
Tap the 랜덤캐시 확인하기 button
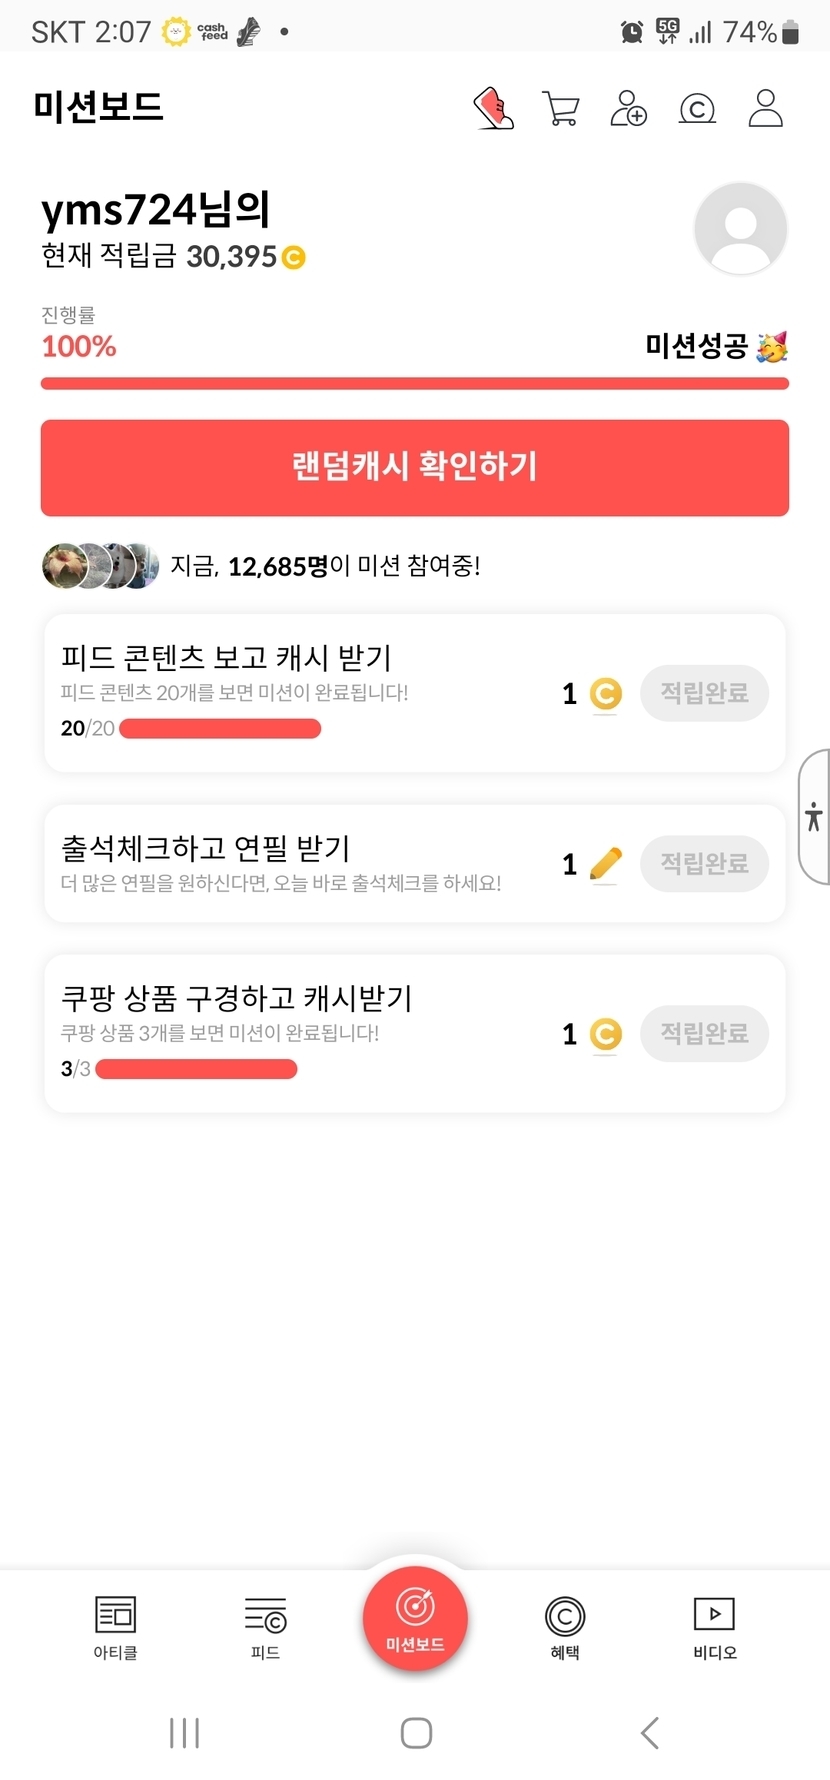415,467
